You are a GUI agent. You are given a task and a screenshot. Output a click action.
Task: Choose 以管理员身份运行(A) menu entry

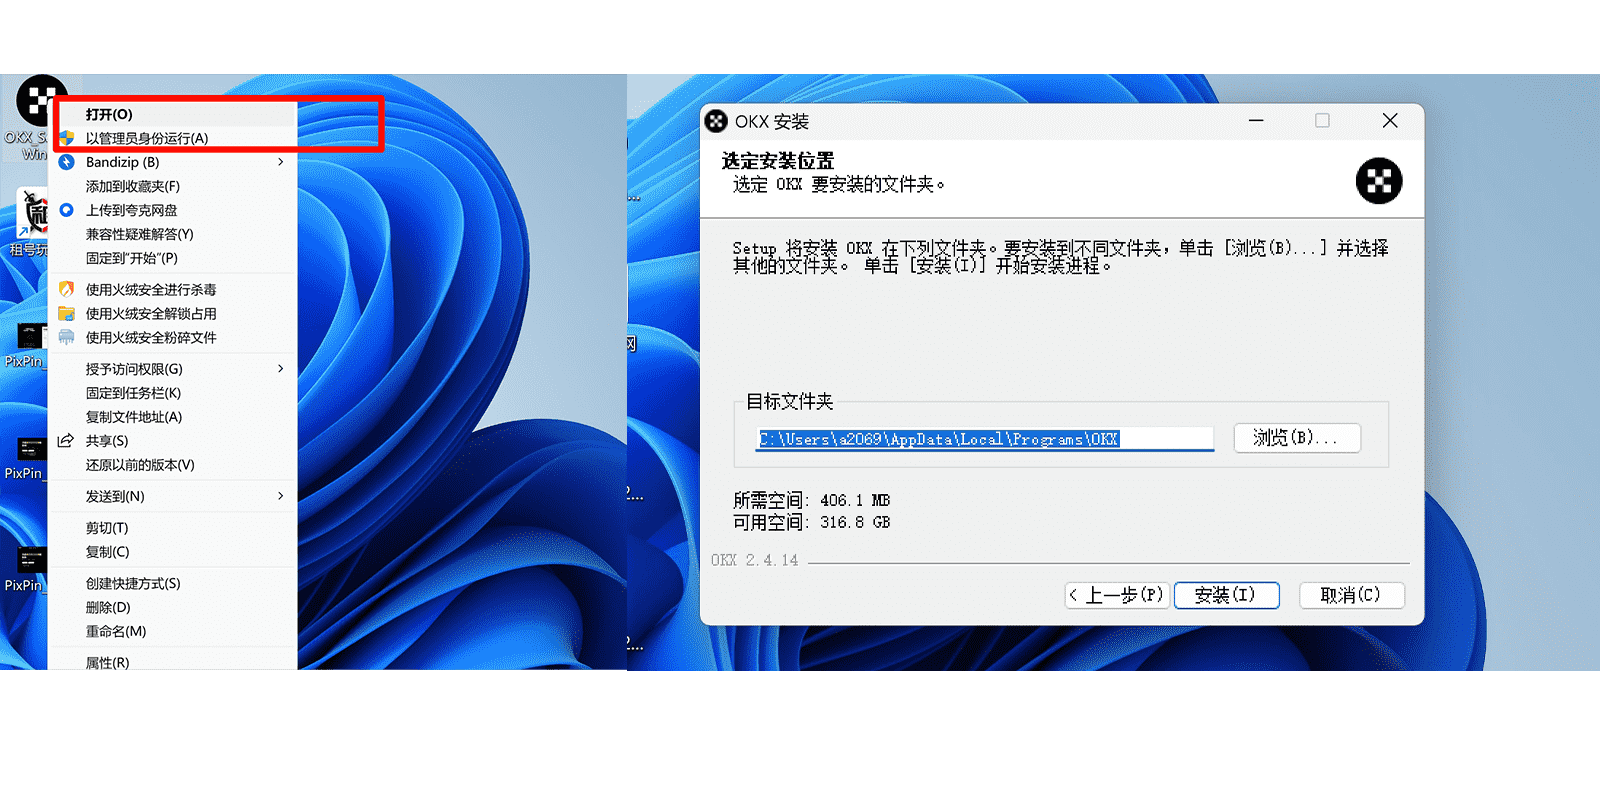click(147, 138)
